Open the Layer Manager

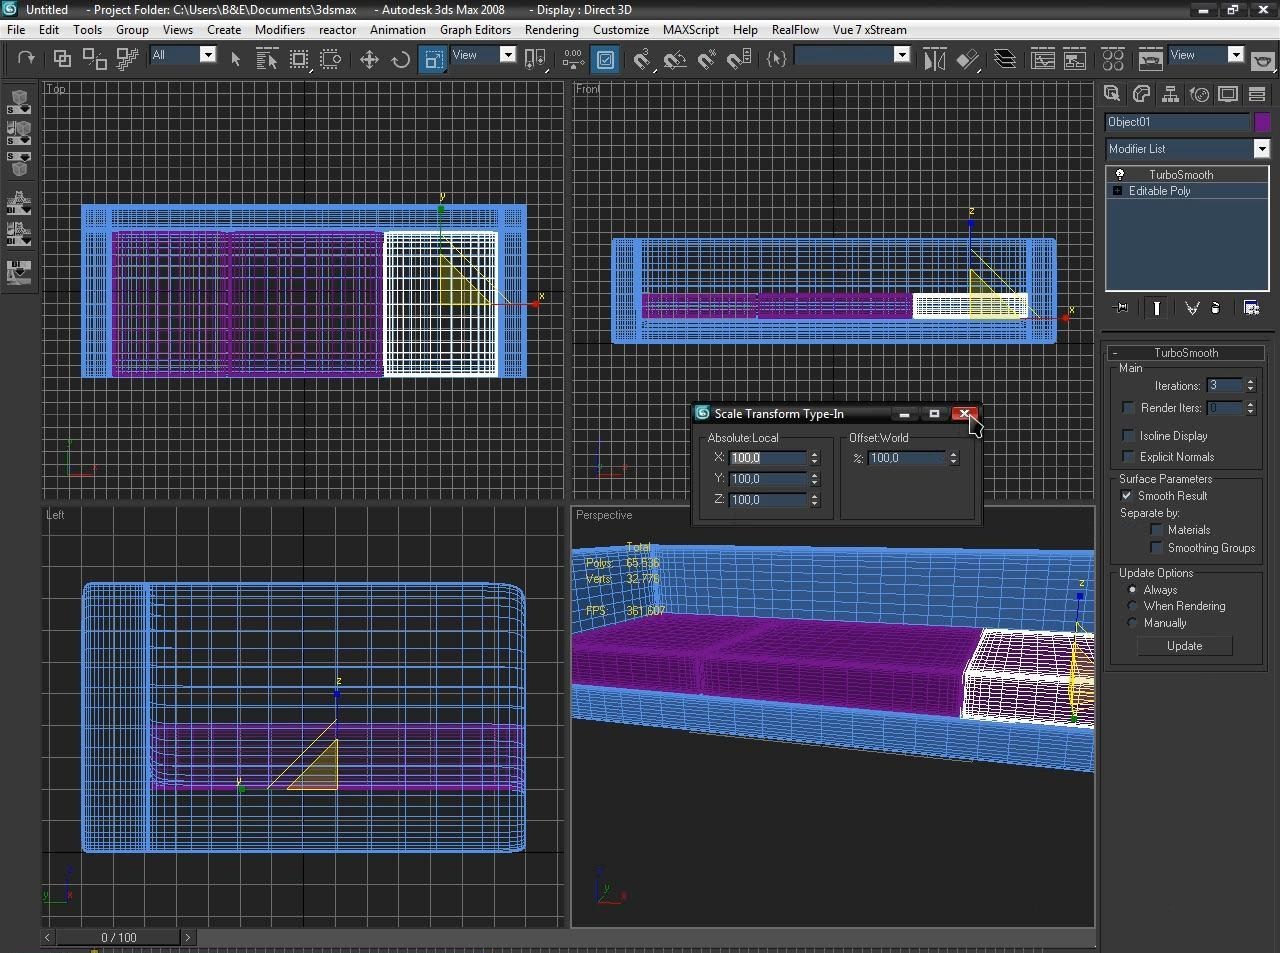(x=1005, y=59)
